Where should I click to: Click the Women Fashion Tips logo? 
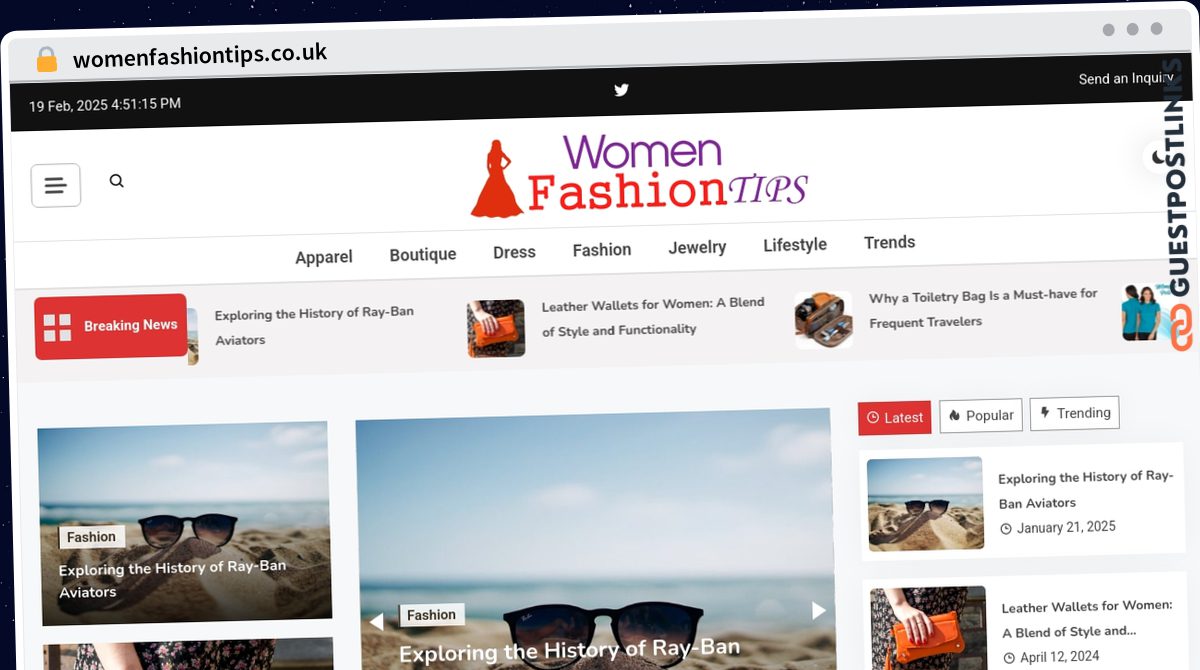(639, 176)
